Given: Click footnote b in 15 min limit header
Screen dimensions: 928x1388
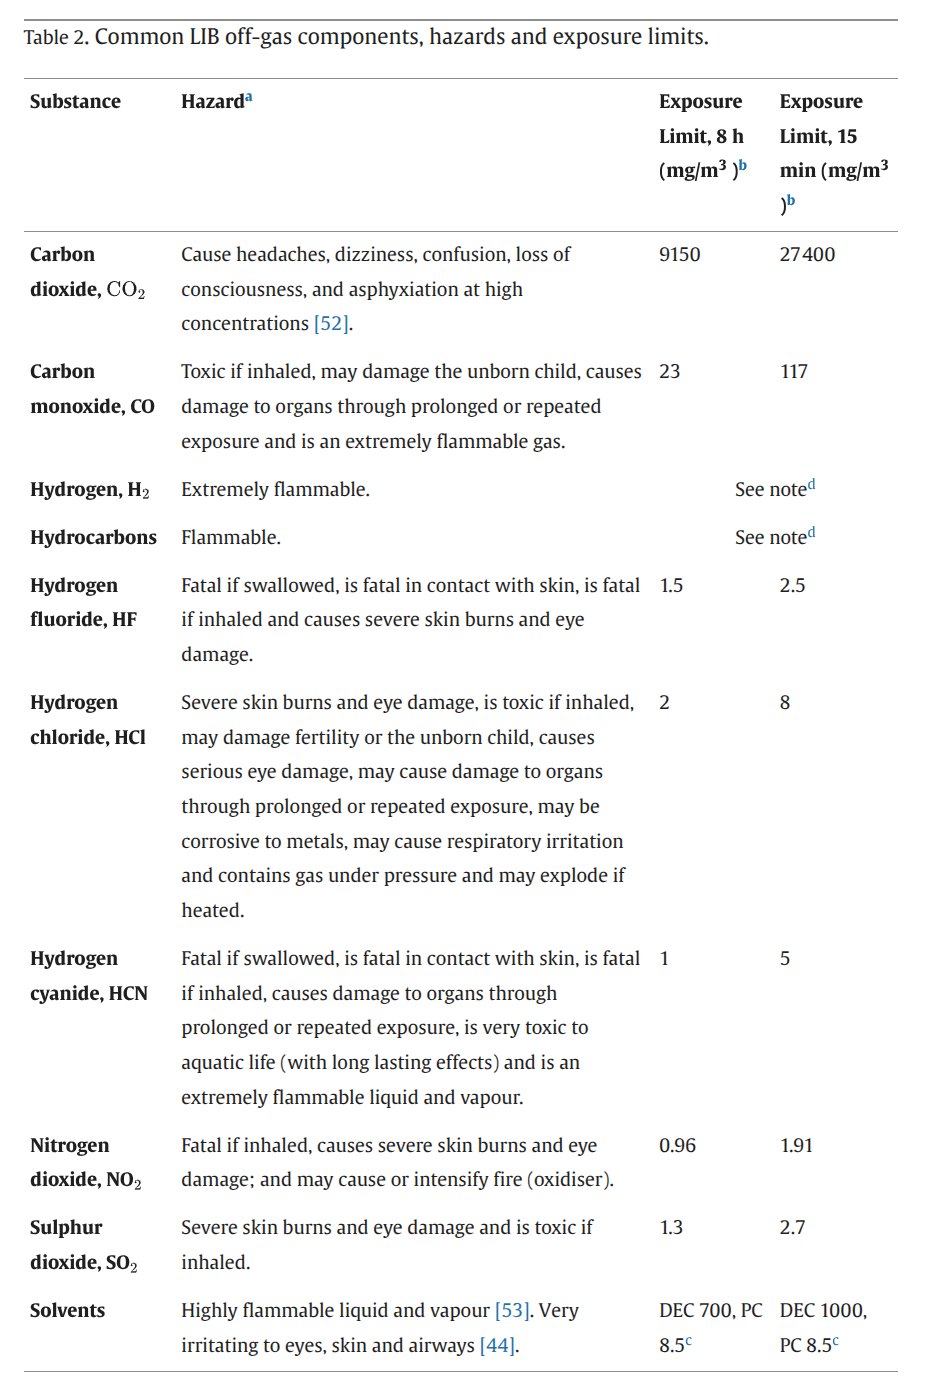Looking at the screenshot, I should tap(791, 200).
